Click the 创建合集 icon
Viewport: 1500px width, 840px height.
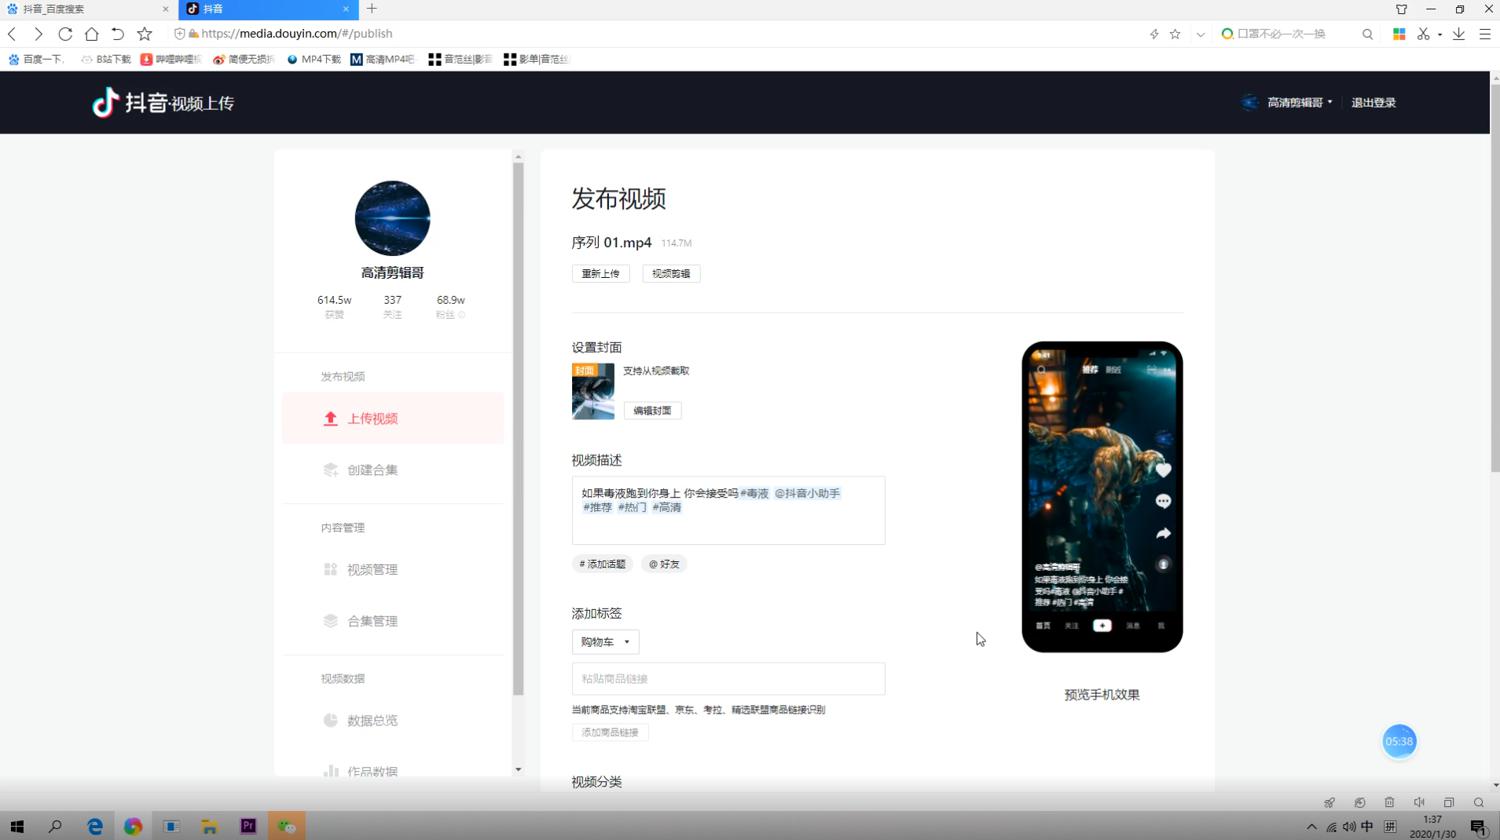(330, 470)
